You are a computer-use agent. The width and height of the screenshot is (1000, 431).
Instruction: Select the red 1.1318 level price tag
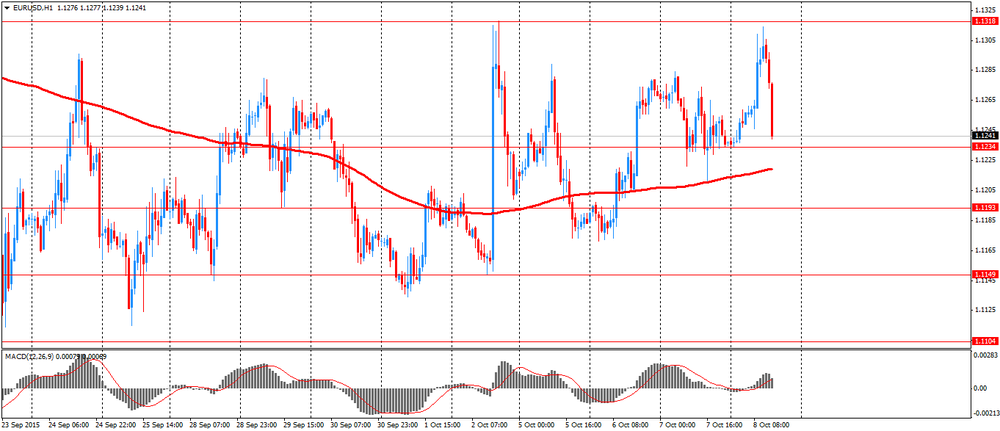point(984,21)
